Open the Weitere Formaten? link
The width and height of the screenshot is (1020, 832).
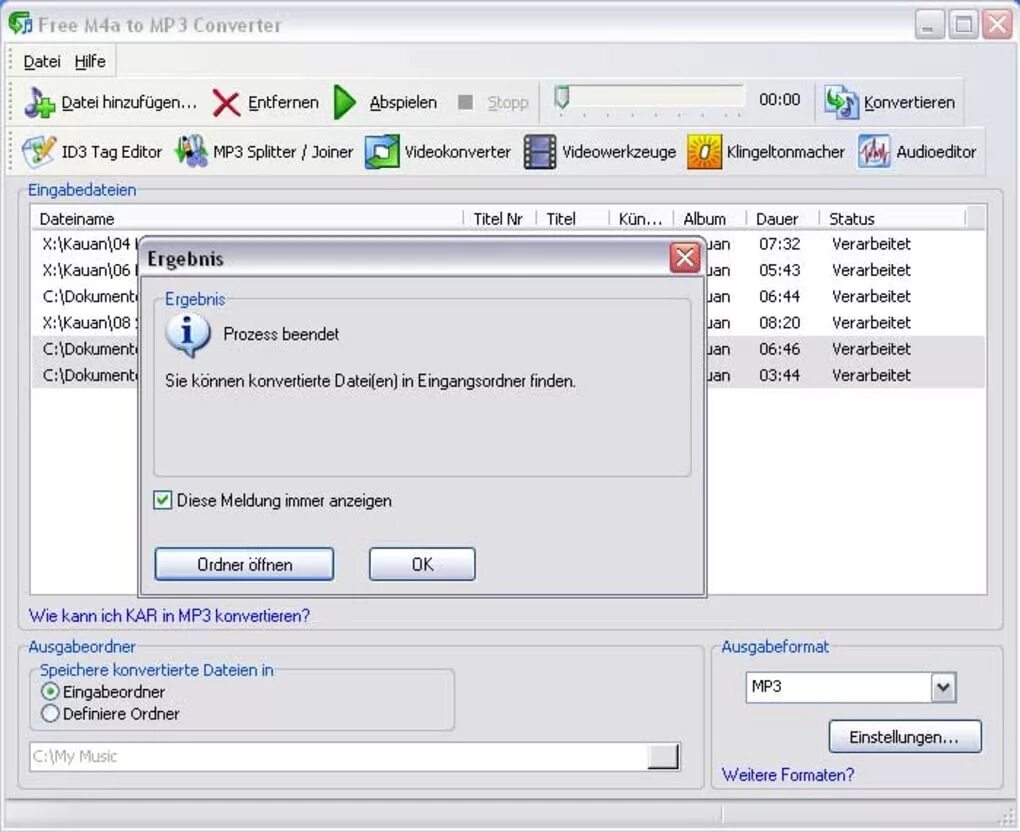tap(788, 775)
